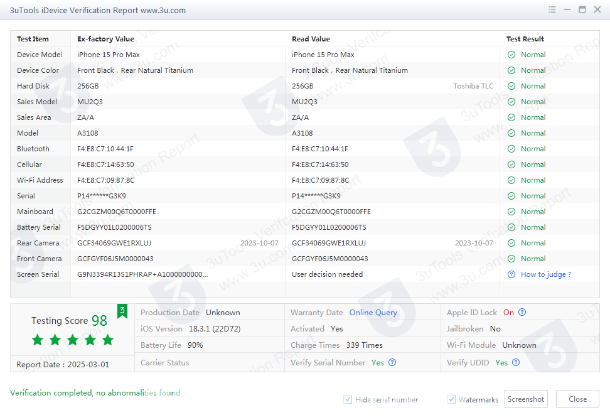Image resolution: width=610 pixels, height=420 pixels.
Task: Select the iOS Version 18.3.1 value
Action: (215, 329)
